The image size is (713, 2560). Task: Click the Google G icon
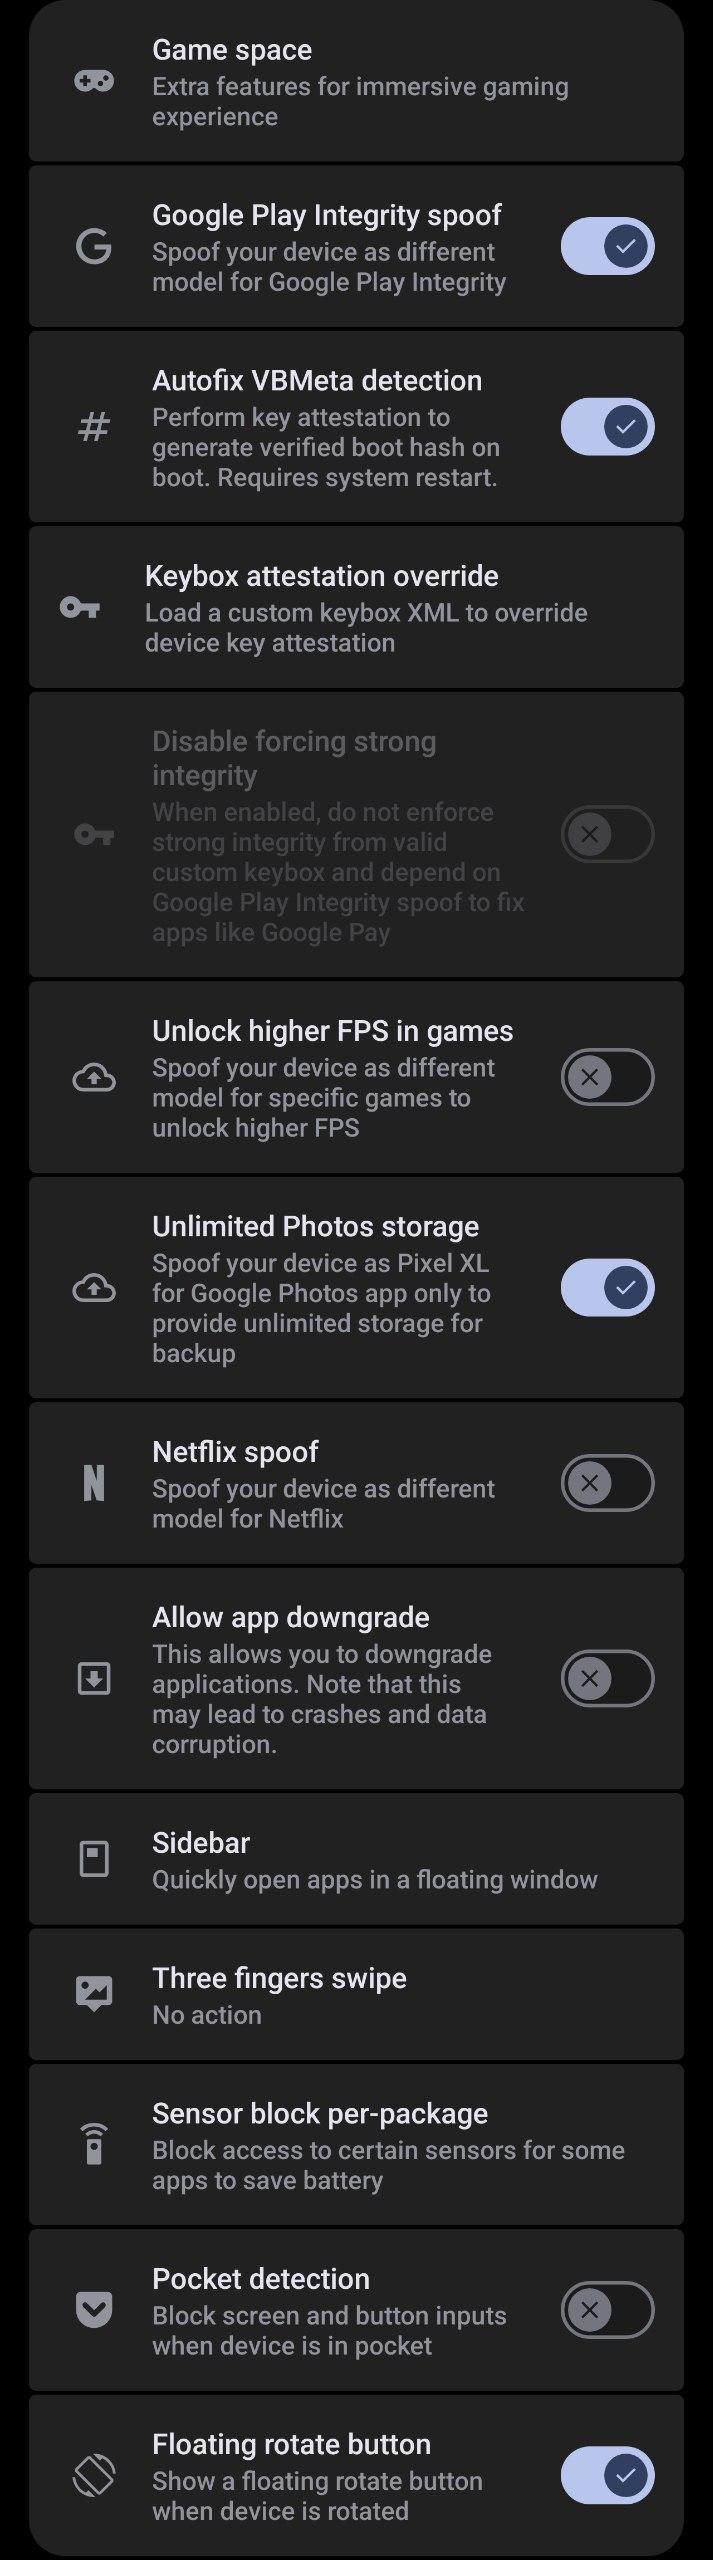click(x=94, y=246)
